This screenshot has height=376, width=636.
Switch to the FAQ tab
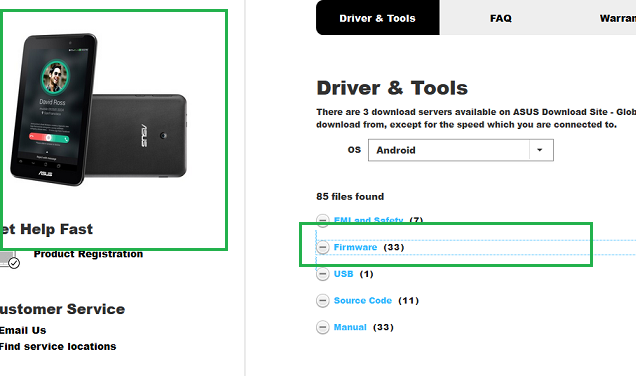pyautogui.click(x=501, y=18)
